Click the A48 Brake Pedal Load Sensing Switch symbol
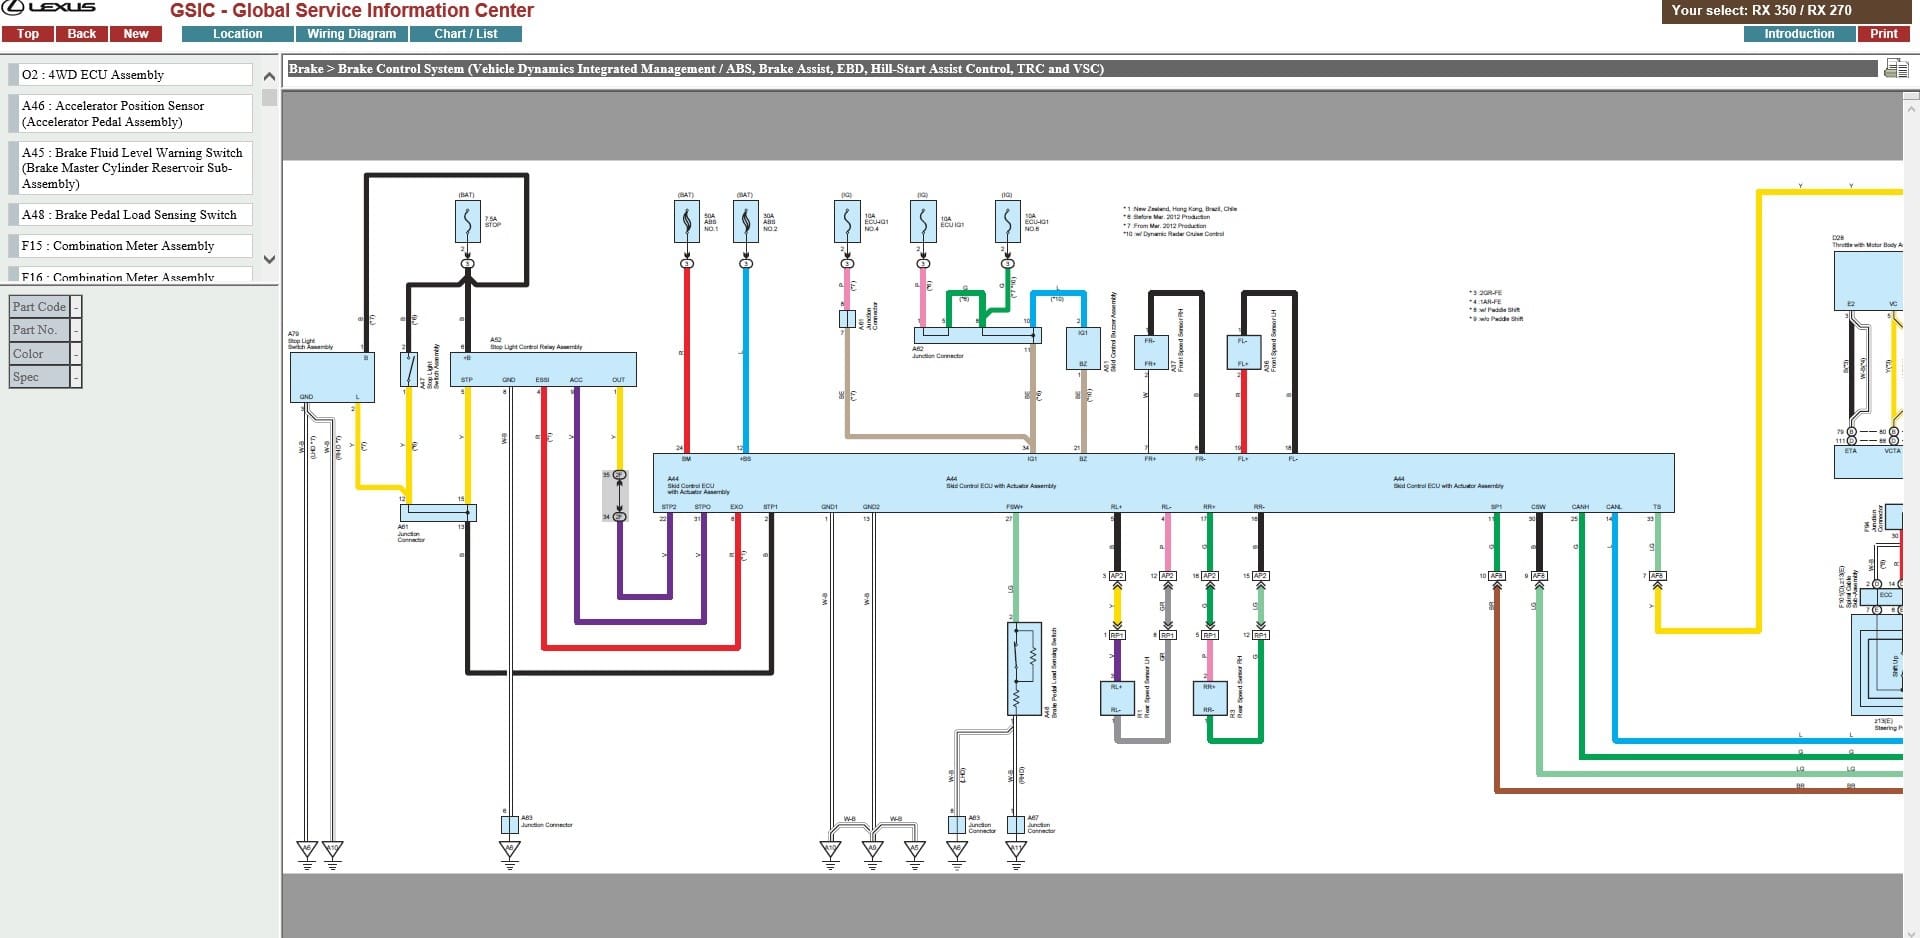 click(x=1024, y=669)
